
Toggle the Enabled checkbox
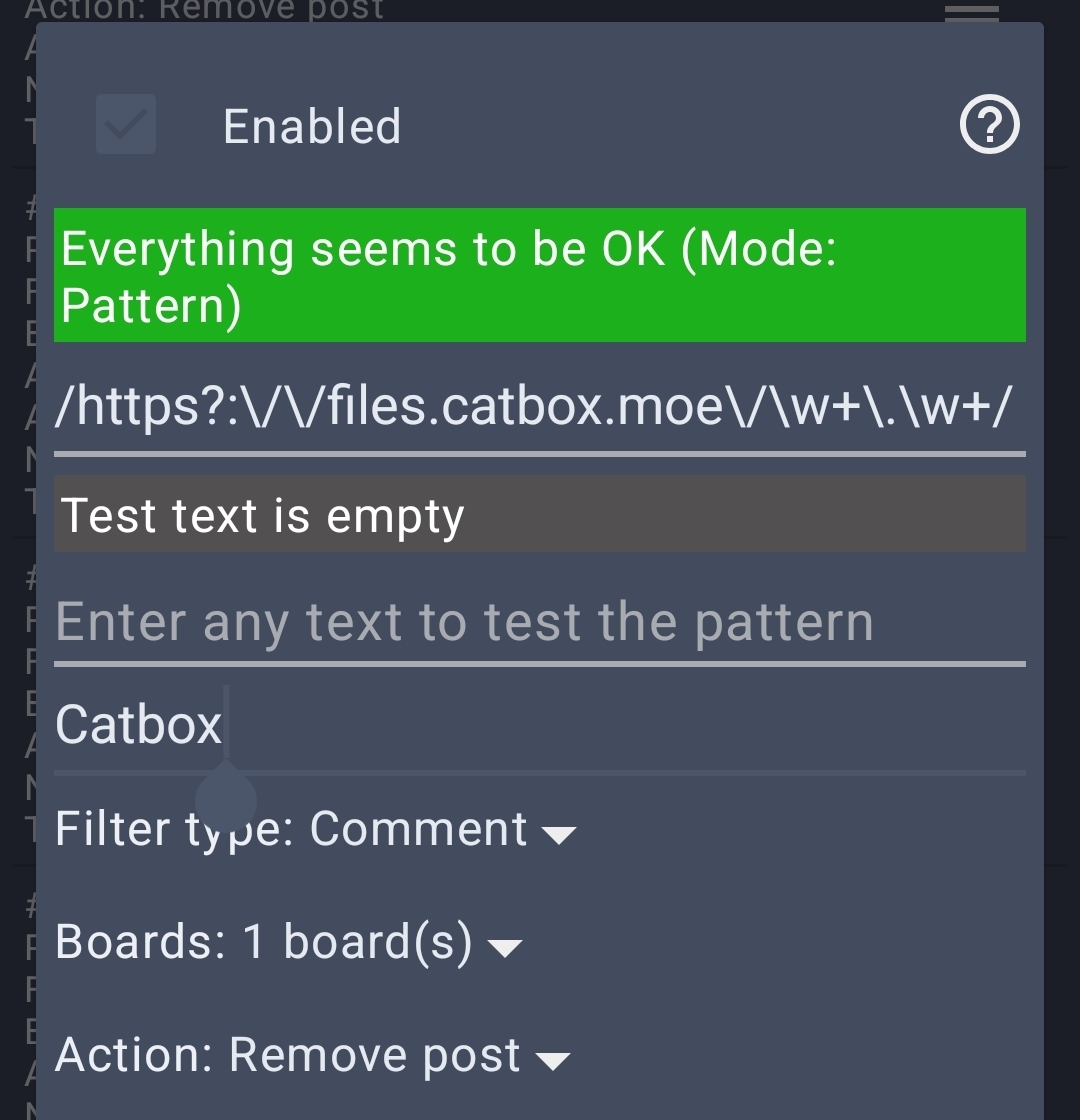[x=126, y=124]
